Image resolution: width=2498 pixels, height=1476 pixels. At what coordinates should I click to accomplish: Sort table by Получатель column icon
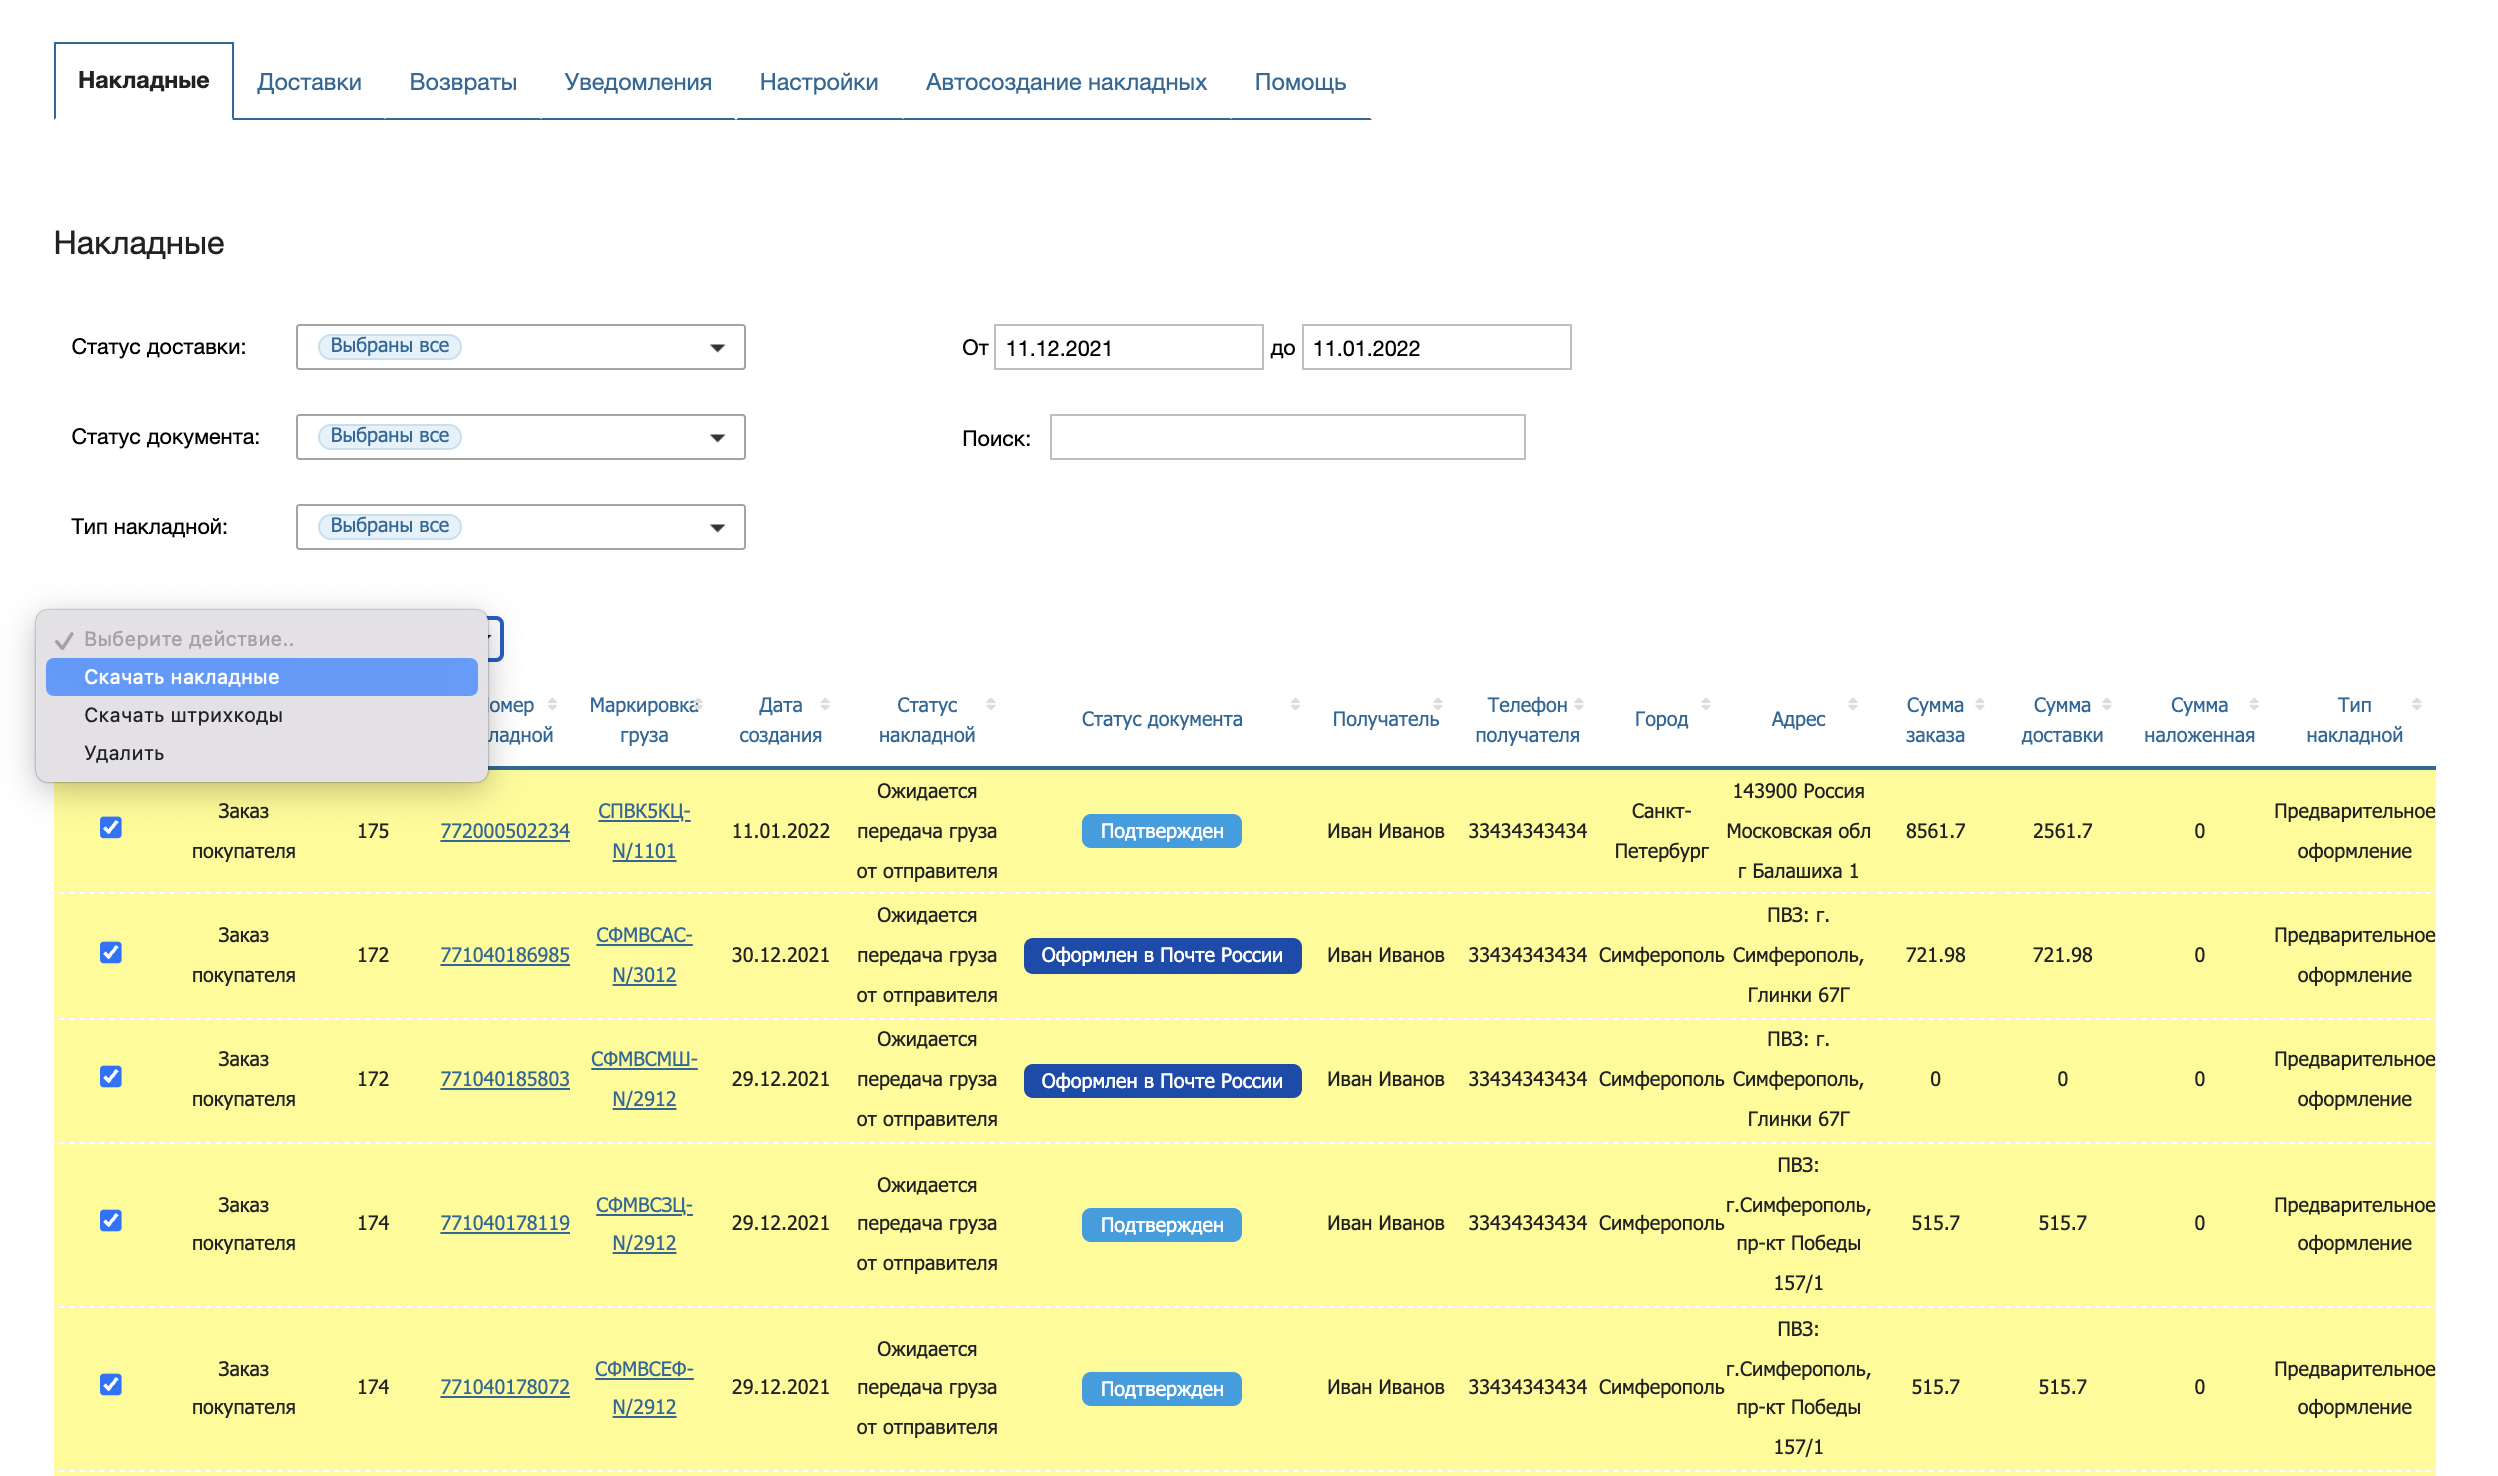pos(1438,705)
